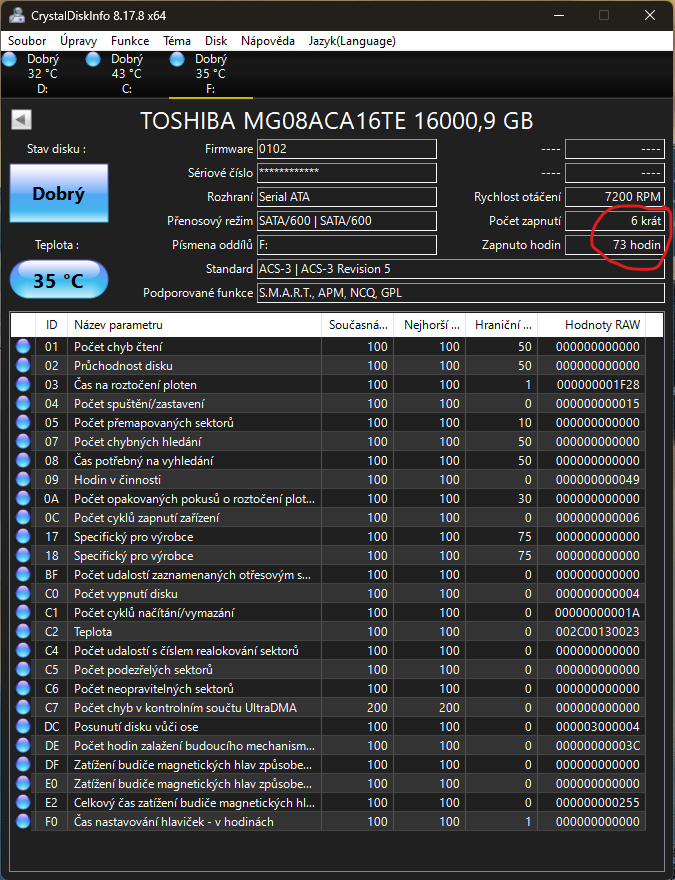Click the Rozhraní field Serial ATA
Screen dimensions: 675x880
[x=347, y=197]
